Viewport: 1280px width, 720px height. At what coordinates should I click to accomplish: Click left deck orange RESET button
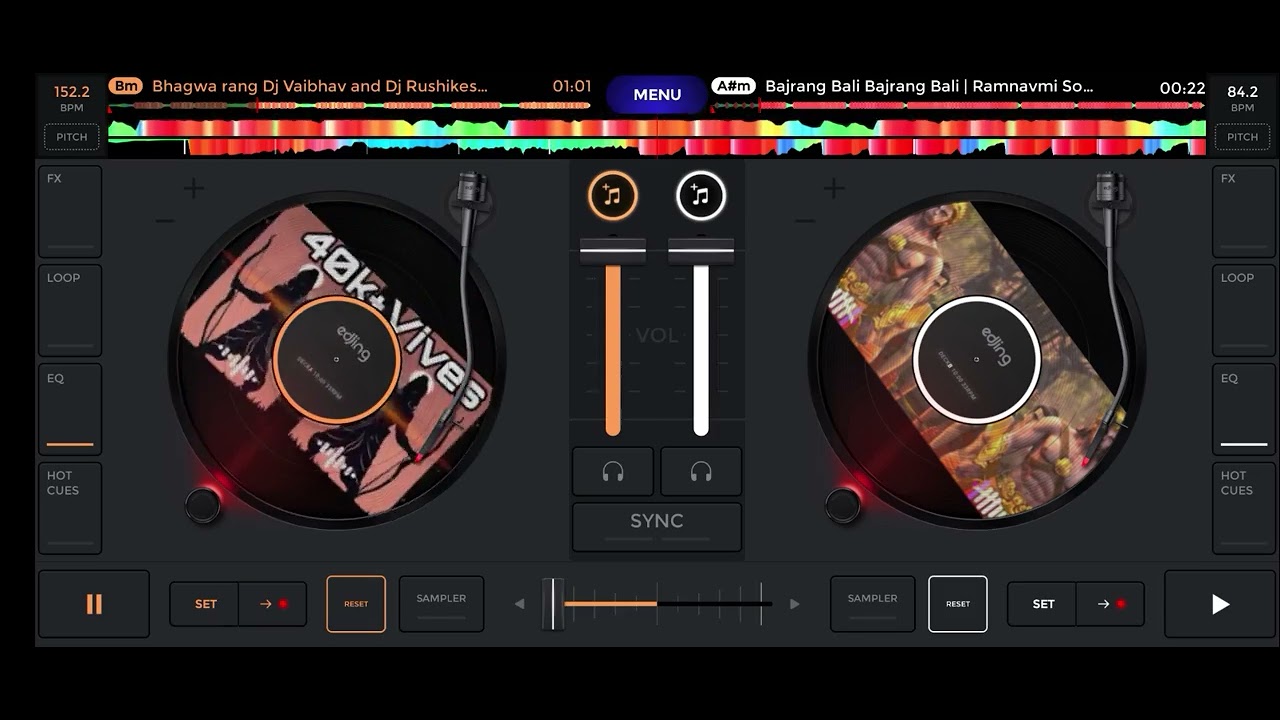(356, 604)
